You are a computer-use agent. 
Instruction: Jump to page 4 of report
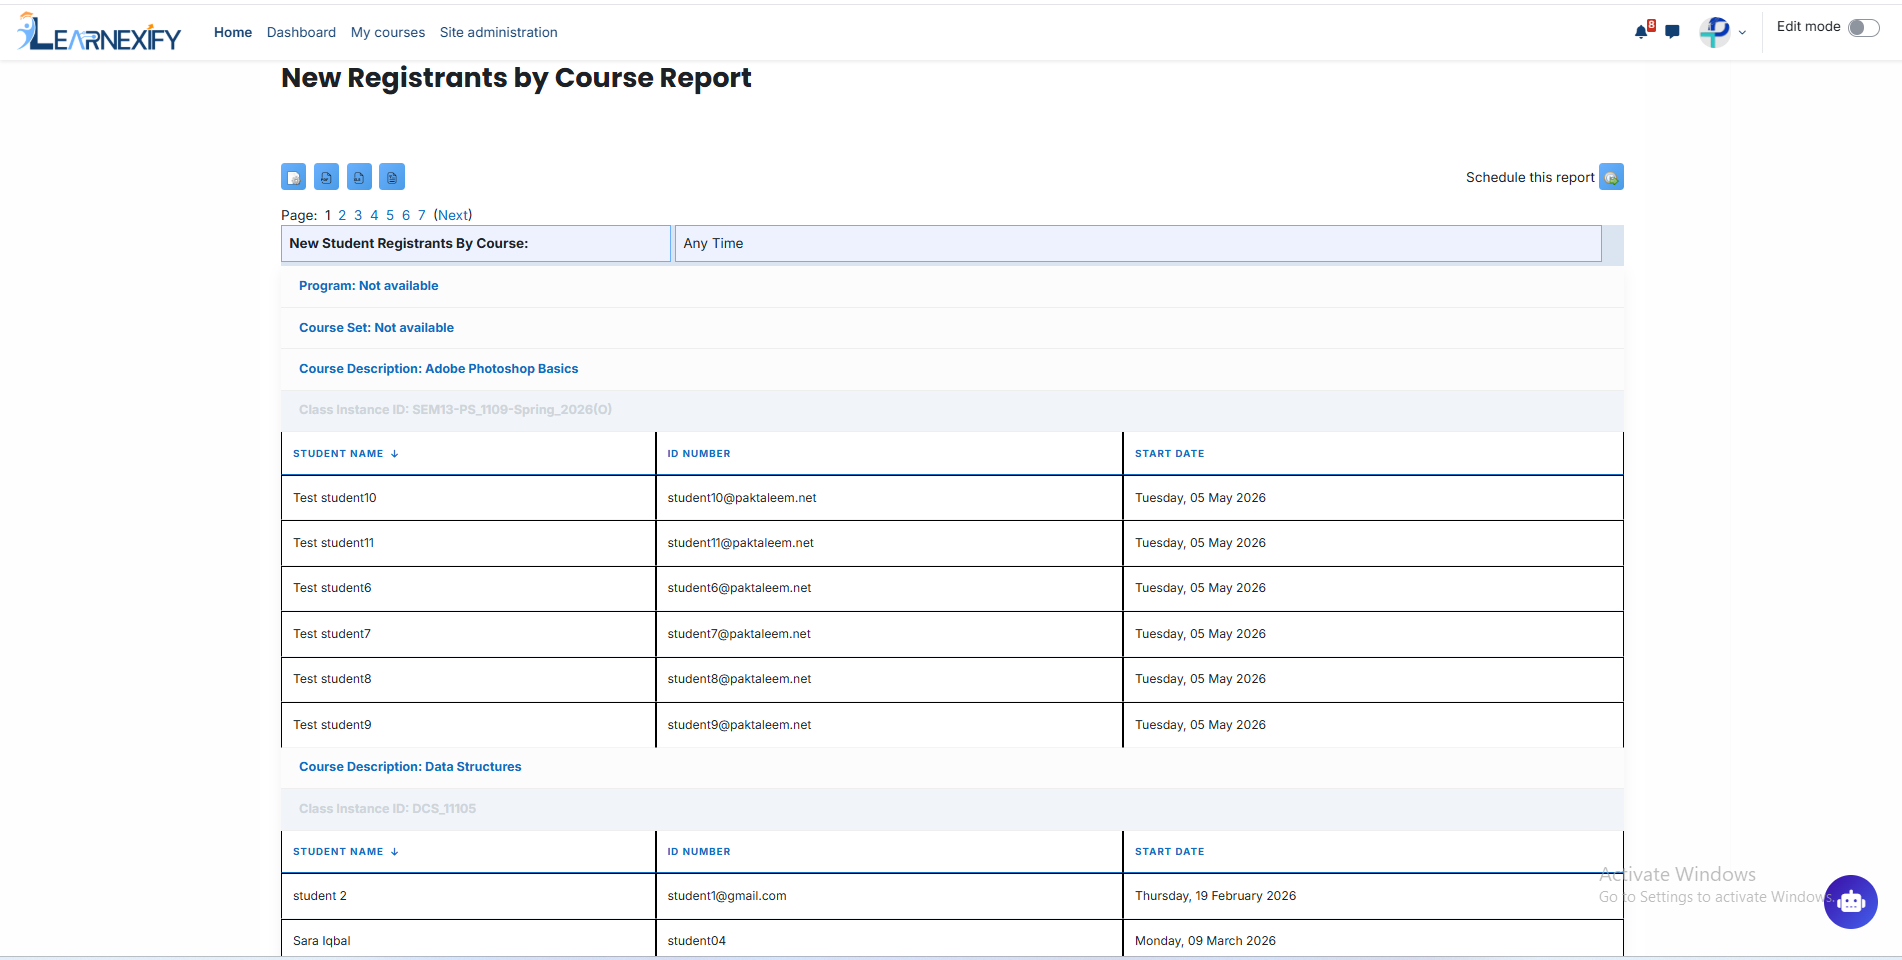click(x=374, y=215)
